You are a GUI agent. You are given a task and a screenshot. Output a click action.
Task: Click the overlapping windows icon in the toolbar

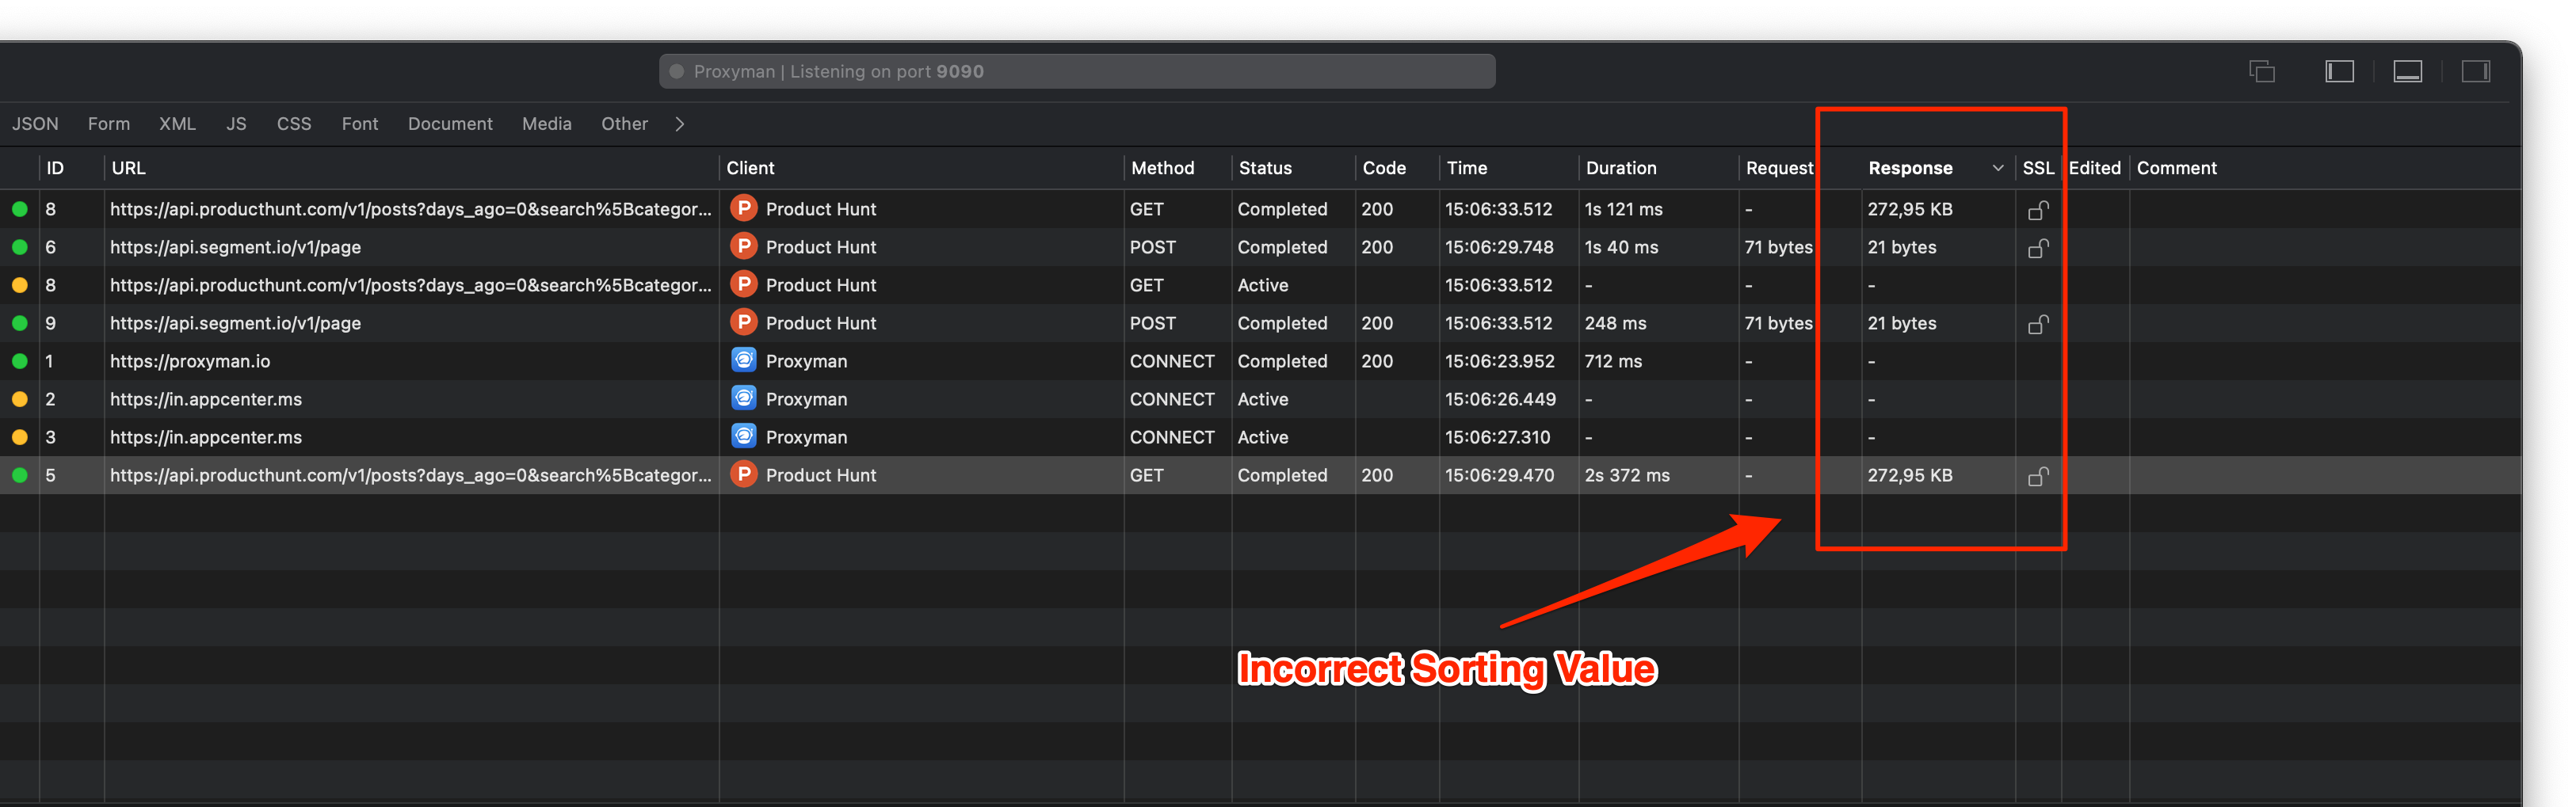point(2262,71)
